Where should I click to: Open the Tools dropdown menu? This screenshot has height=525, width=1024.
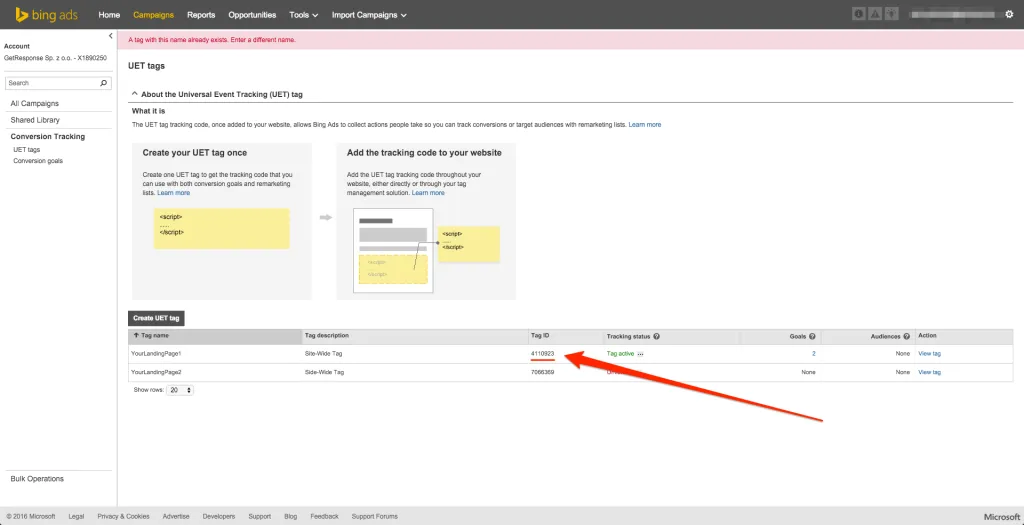[304, 14]
